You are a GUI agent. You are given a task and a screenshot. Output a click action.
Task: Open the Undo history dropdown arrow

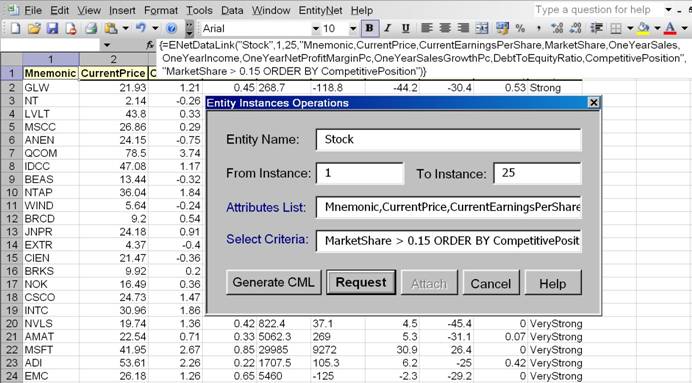[x=155, y=29]
